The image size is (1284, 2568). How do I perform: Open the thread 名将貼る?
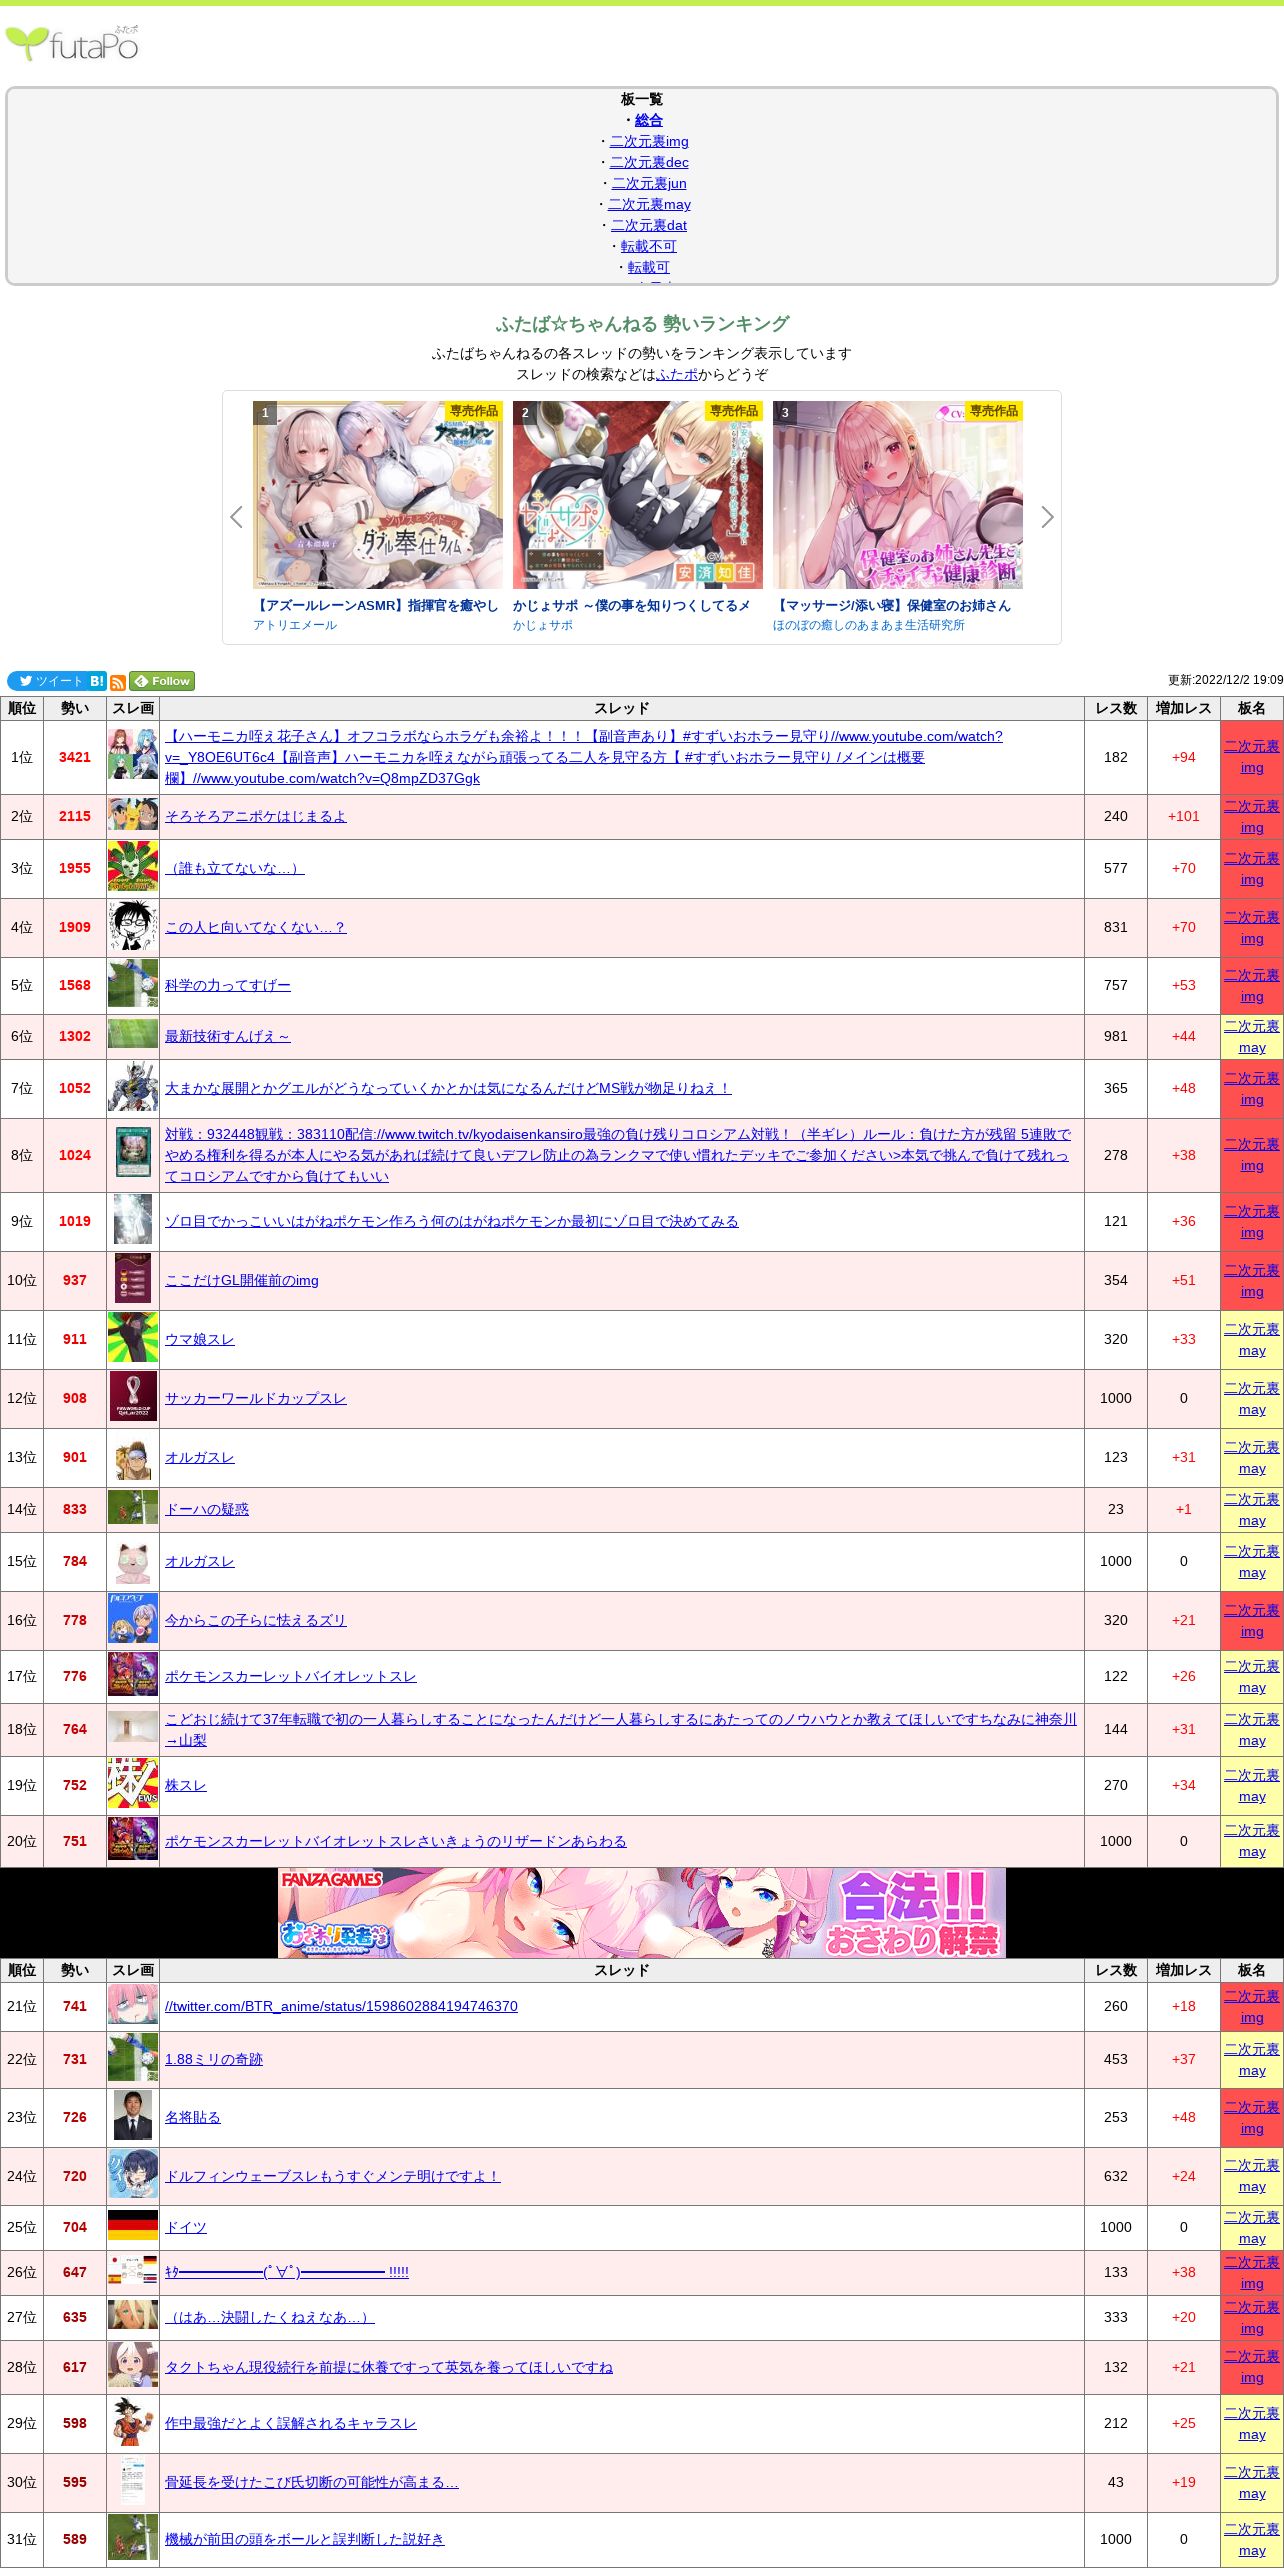point(193,2117)
